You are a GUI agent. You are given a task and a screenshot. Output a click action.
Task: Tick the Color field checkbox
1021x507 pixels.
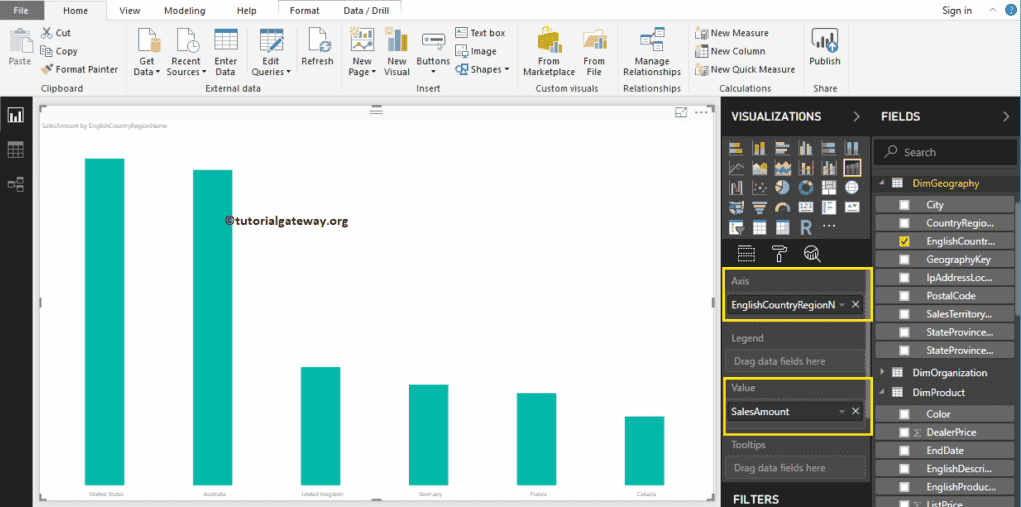point(904,414)
